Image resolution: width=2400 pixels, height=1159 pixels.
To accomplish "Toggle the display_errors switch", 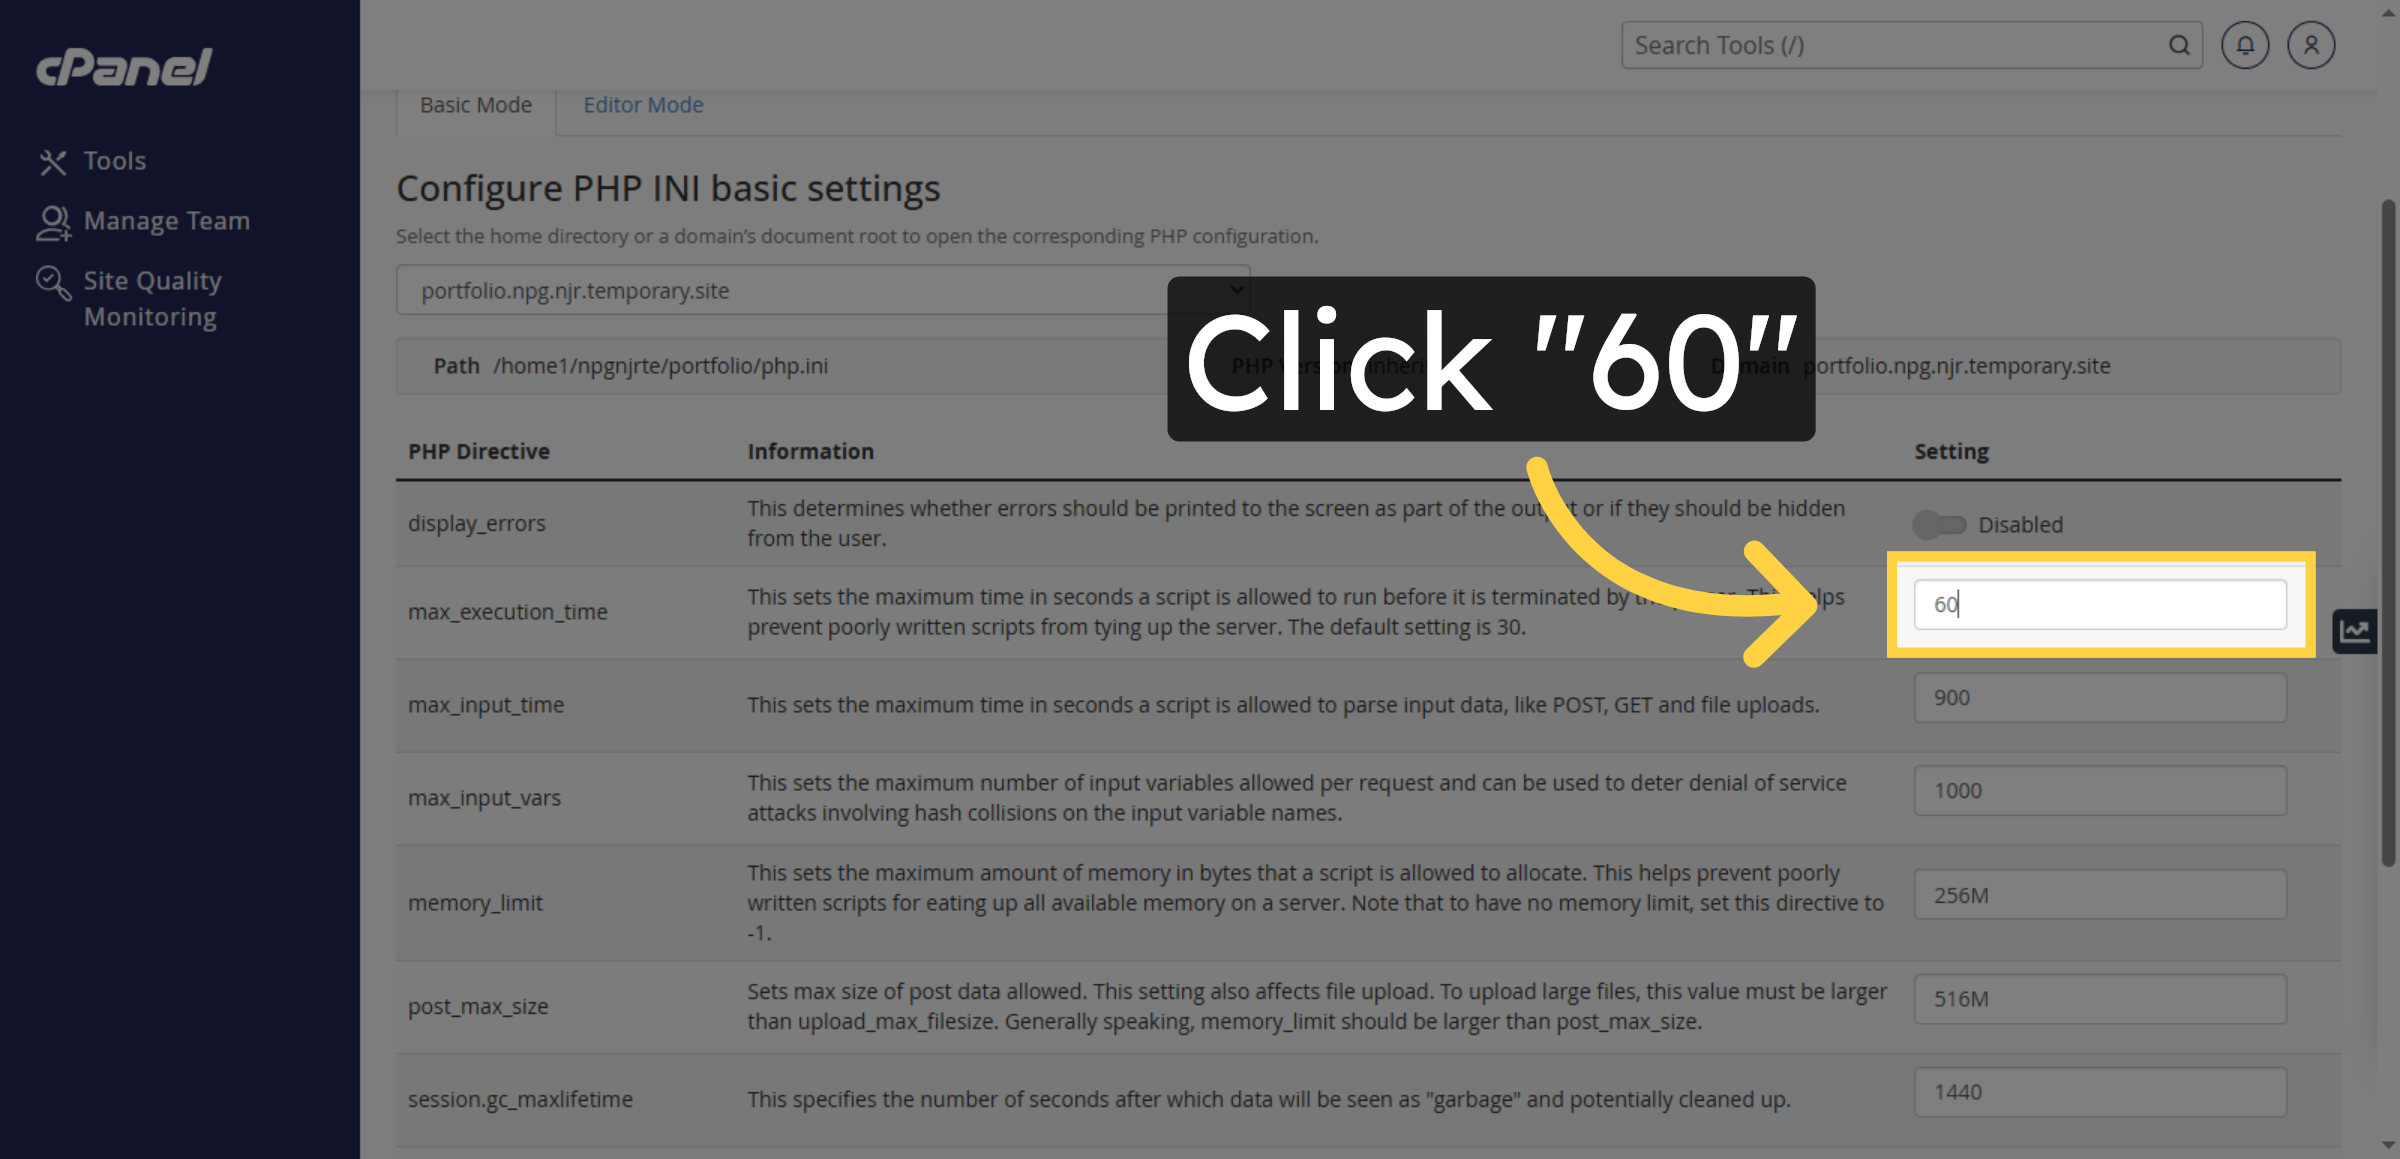I will (1939, 524).
